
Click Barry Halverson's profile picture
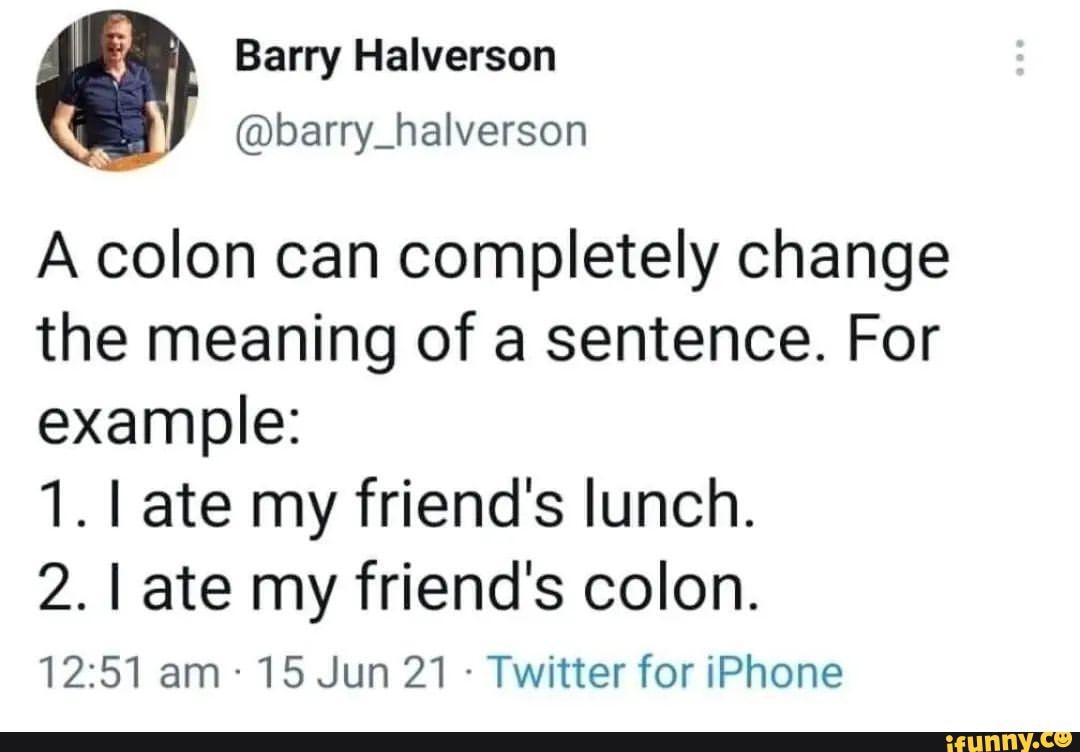(x=116, y=90)
